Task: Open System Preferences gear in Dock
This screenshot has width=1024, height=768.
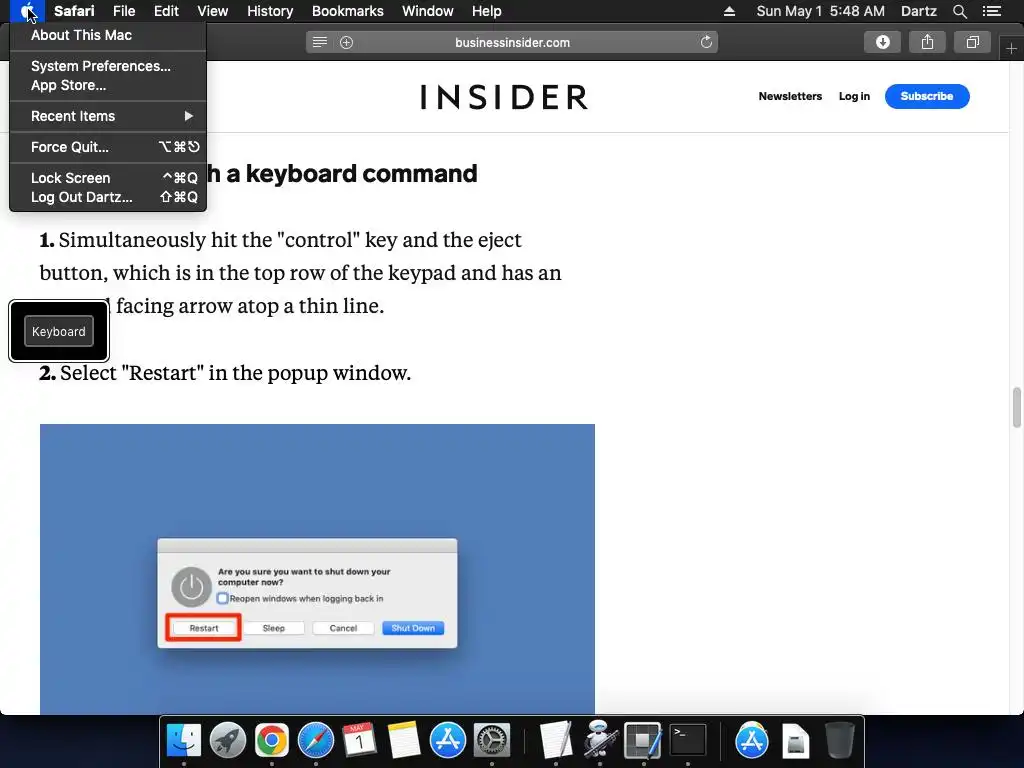Action: 491,741
